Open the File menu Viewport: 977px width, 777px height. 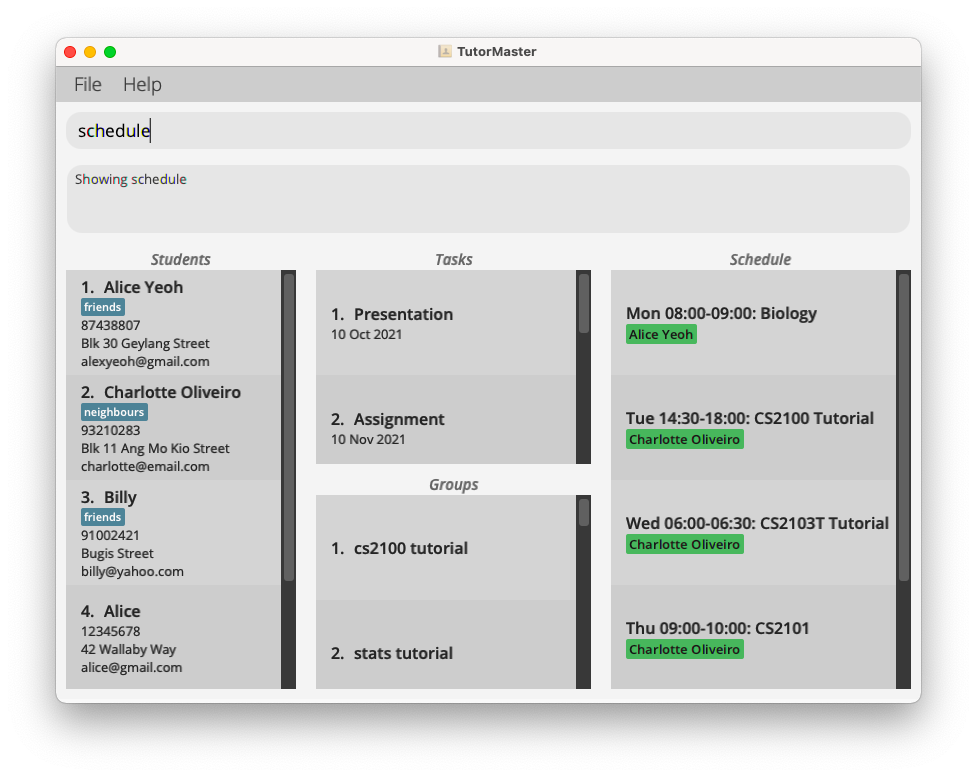88,85
